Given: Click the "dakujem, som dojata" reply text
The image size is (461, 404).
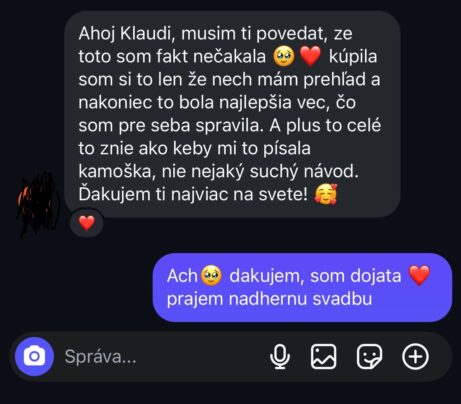Looking at the screenshot, I should [x=315, y=276].
